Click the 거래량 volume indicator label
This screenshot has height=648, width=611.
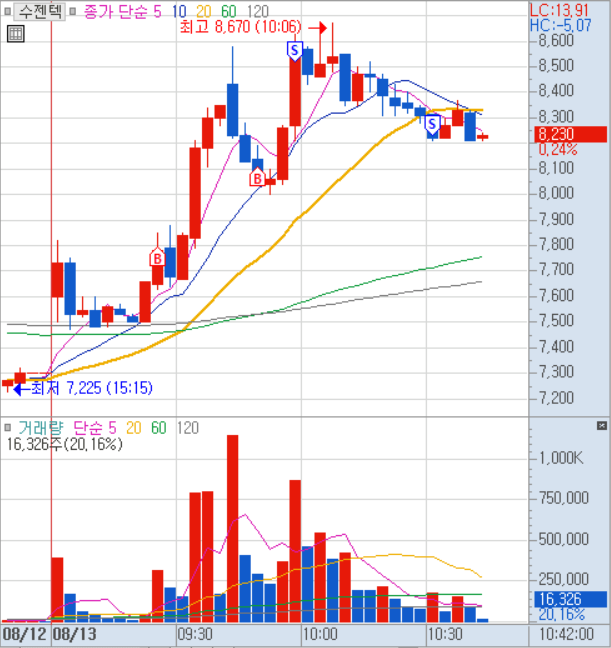pos(38,428)
